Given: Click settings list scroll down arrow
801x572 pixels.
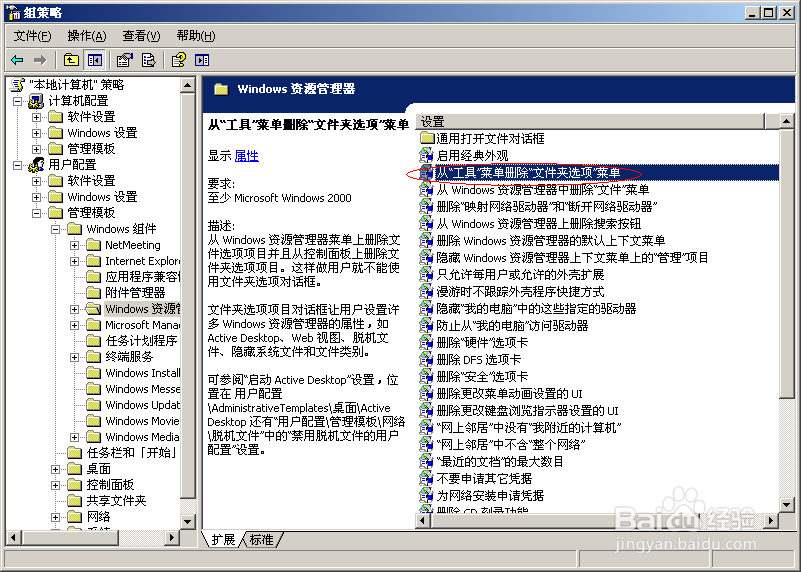Looking at the screenshot, I should coord(786,505).
